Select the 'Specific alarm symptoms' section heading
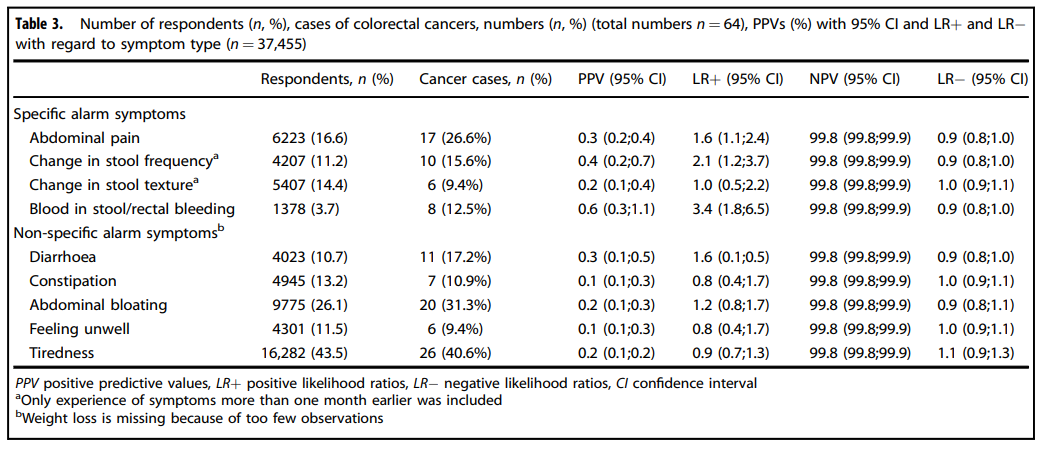 (99, 114)
